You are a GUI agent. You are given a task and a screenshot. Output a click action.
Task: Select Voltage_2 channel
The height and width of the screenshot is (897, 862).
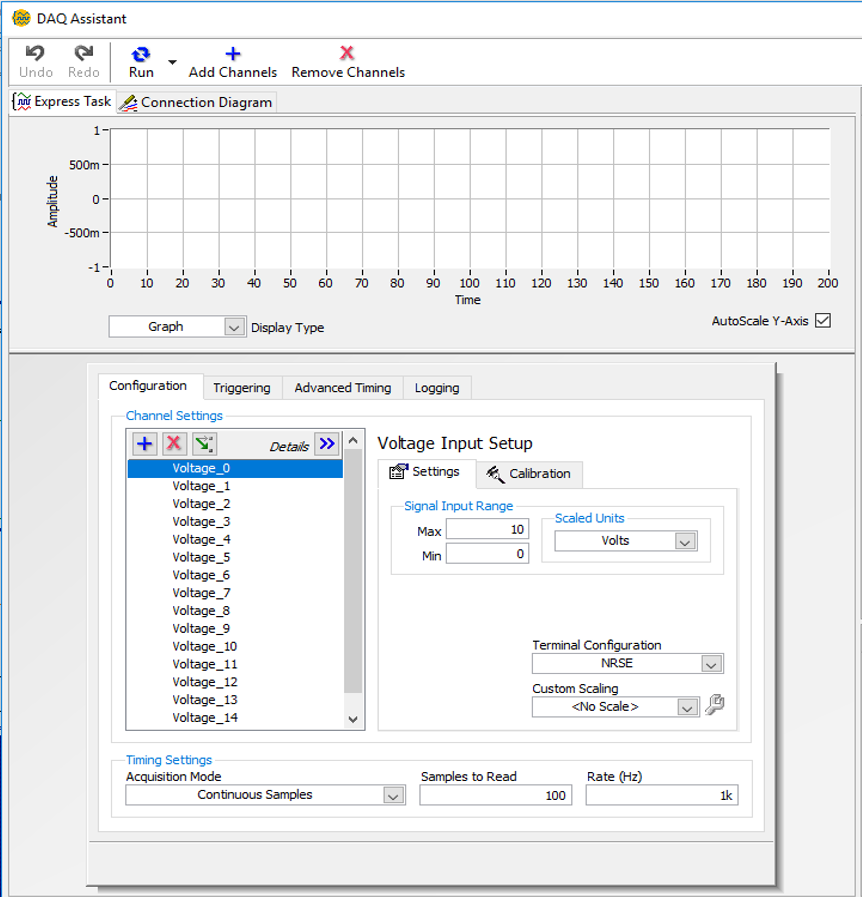coord(235,503)
